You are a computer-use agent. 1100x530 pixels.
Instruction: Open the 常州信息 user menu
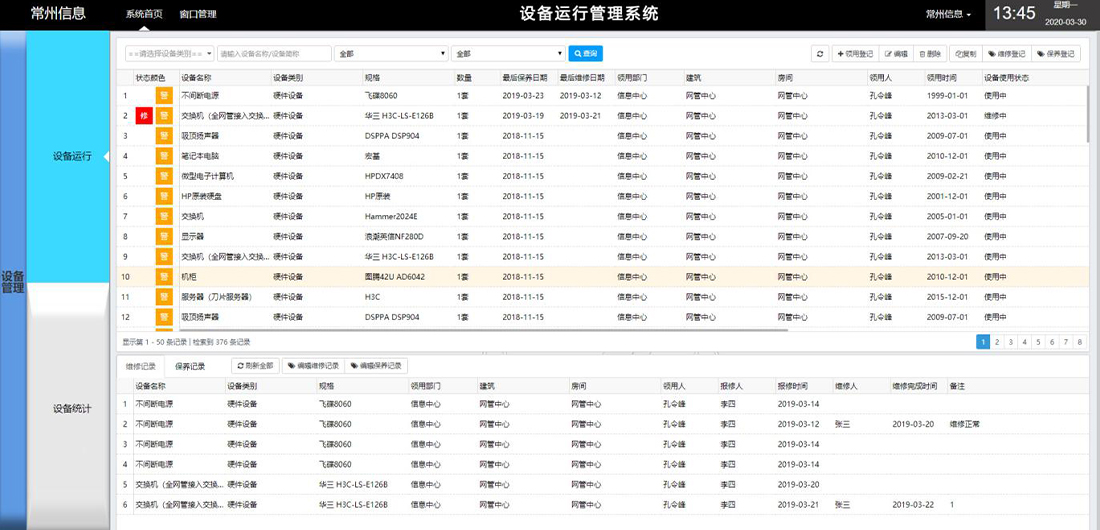(948, 14)
